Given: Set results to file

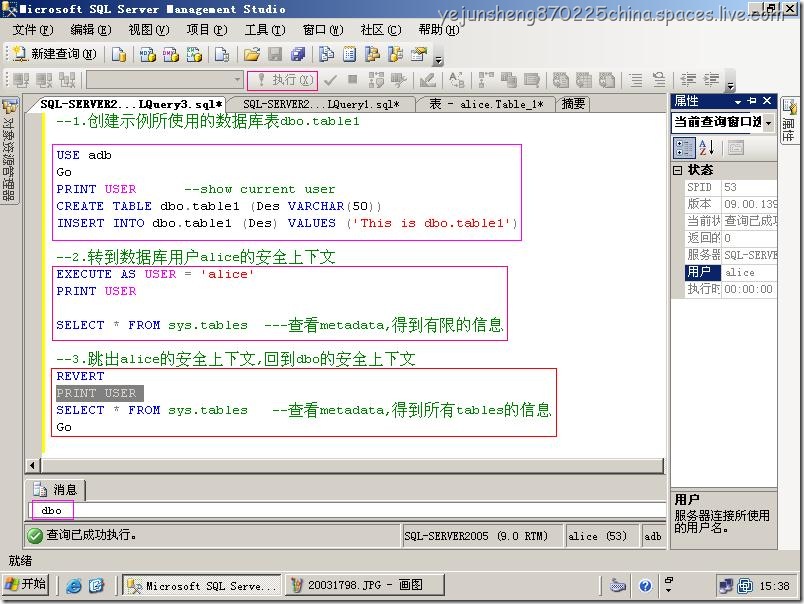Looking at the screenshot, I should pyautogui.click(x=607, y=80).
